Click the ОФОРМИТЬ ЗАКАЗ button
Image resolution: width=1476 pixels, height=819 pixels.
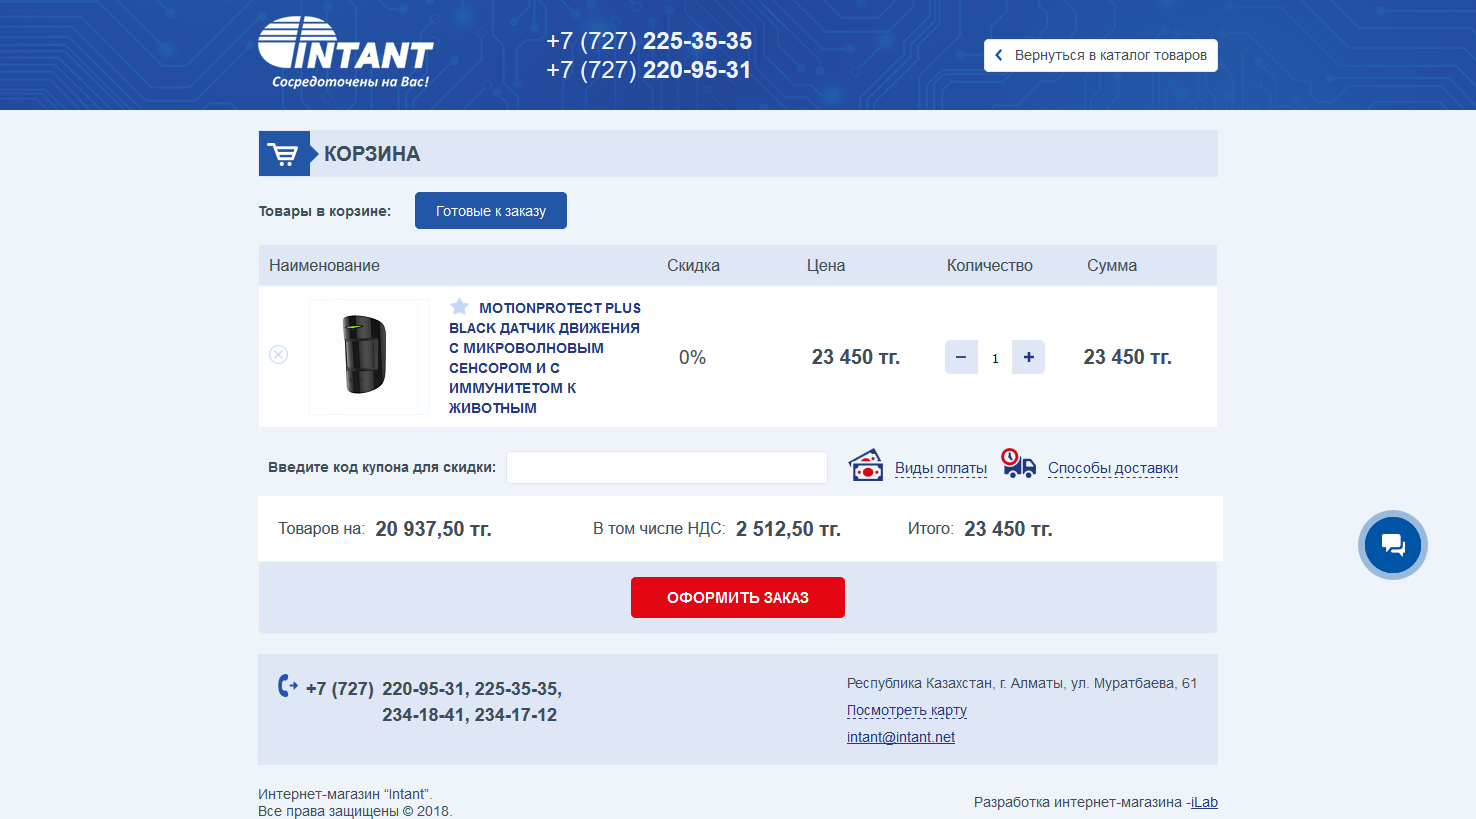(x=738, y=597)
